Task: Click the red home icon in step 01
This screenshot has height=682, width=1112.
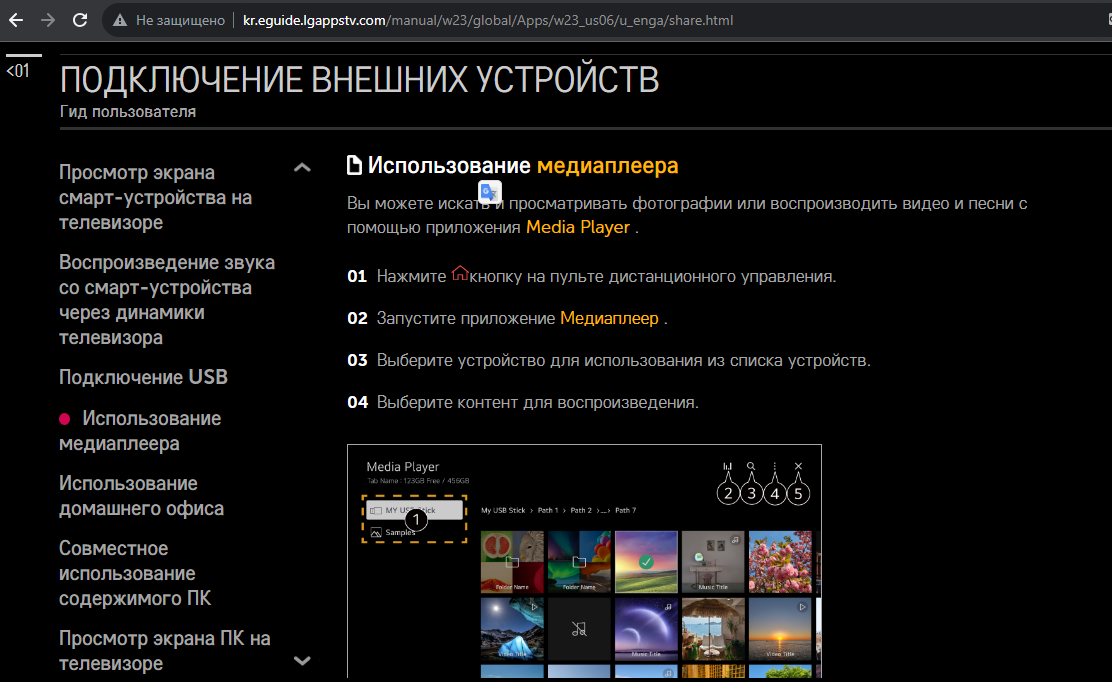Action: pos(460,273)
